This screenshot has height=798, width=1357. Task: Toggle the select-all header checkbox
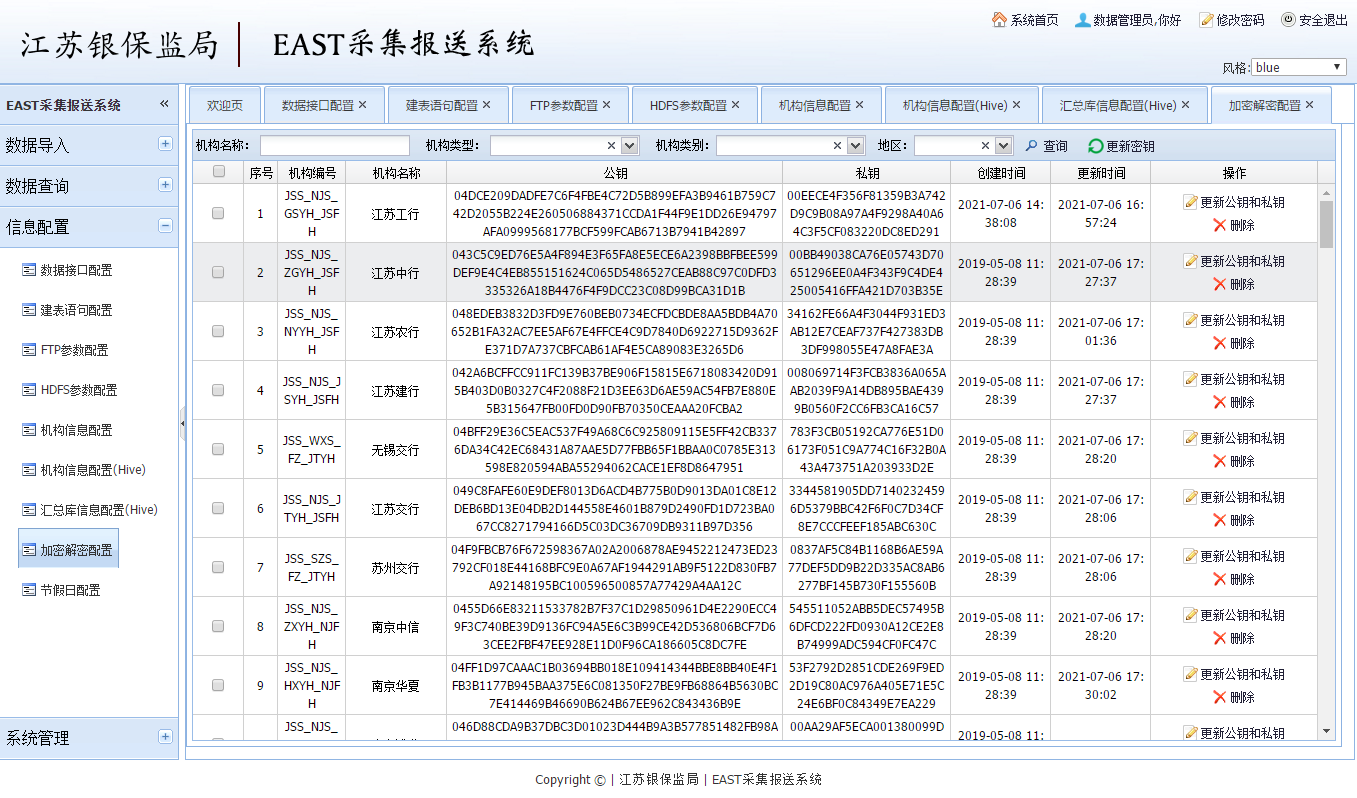tap(218, 172)
